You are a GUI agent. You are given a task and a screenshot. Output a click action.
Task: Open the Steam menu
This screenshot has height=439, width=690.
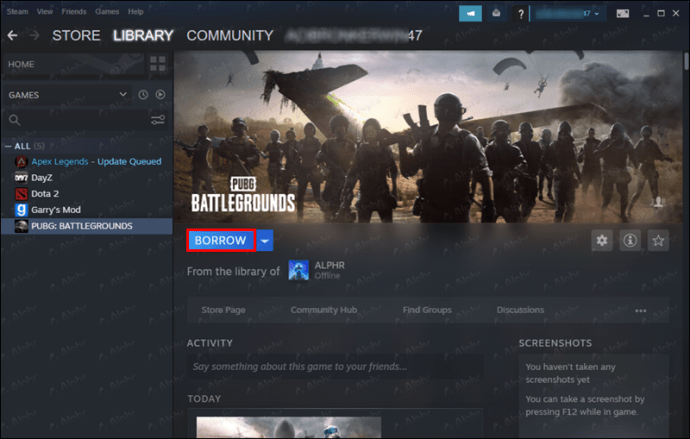pos(17,12)
